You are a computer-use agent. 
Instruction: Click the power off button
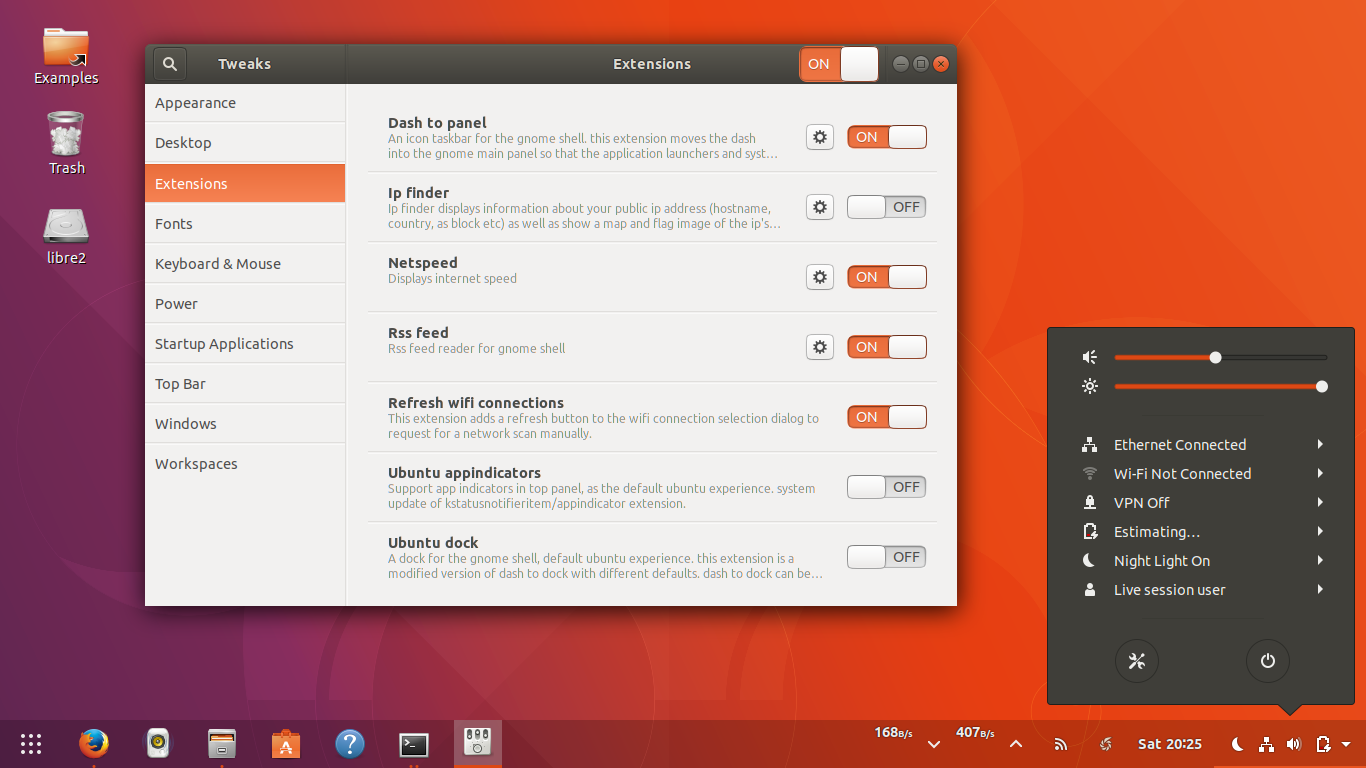[1268, 661]
